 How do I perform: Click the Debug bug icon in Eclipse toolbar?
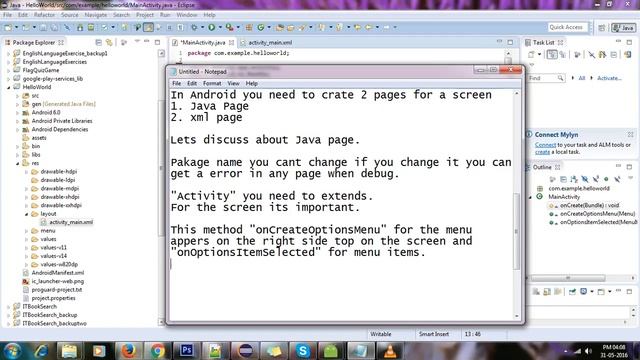tap(194, 27)
